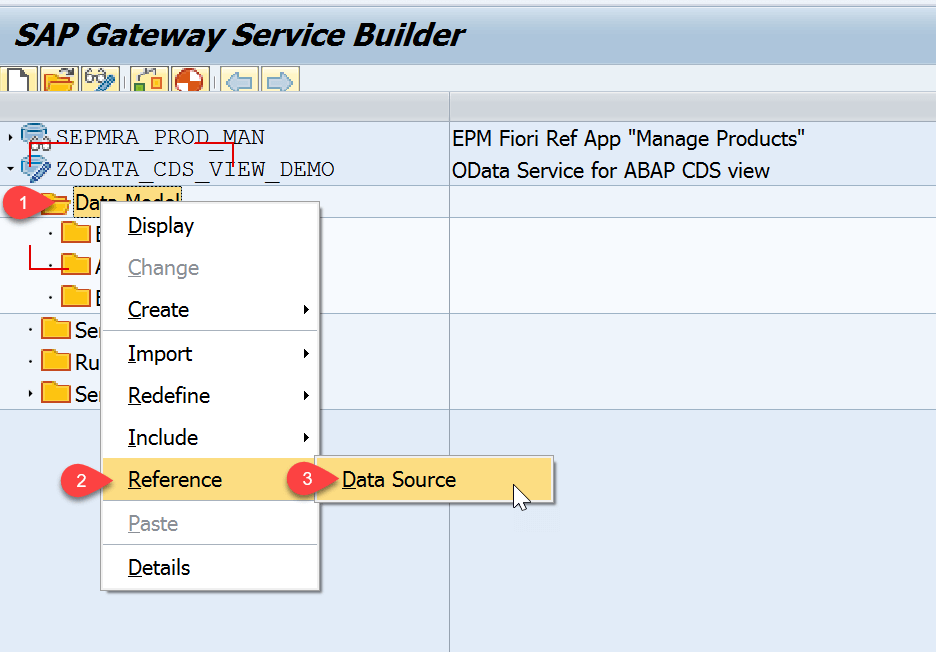This screenshot has height=652, width=936.
Task: Select the ZODATA_CDS_VIEW_DEMO project name
Action: click(x=195, y=170)
